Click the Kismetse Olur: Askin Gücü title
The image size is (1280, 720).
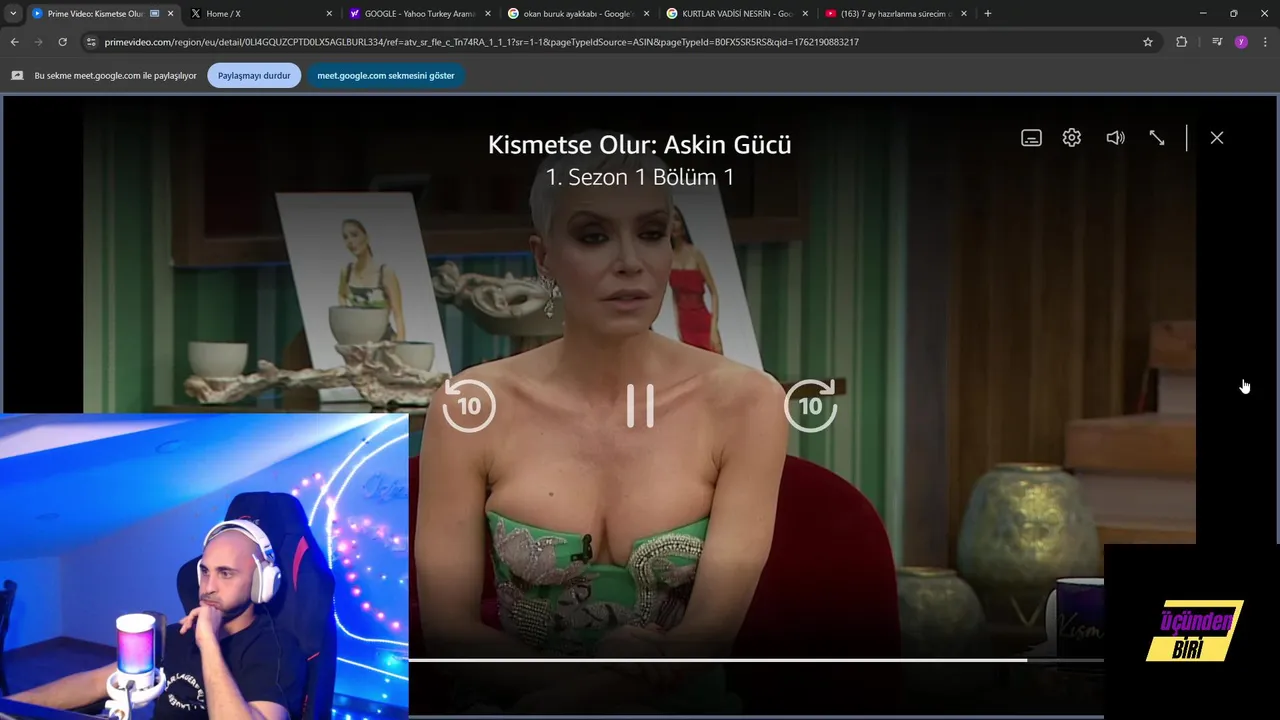(640, 145)
